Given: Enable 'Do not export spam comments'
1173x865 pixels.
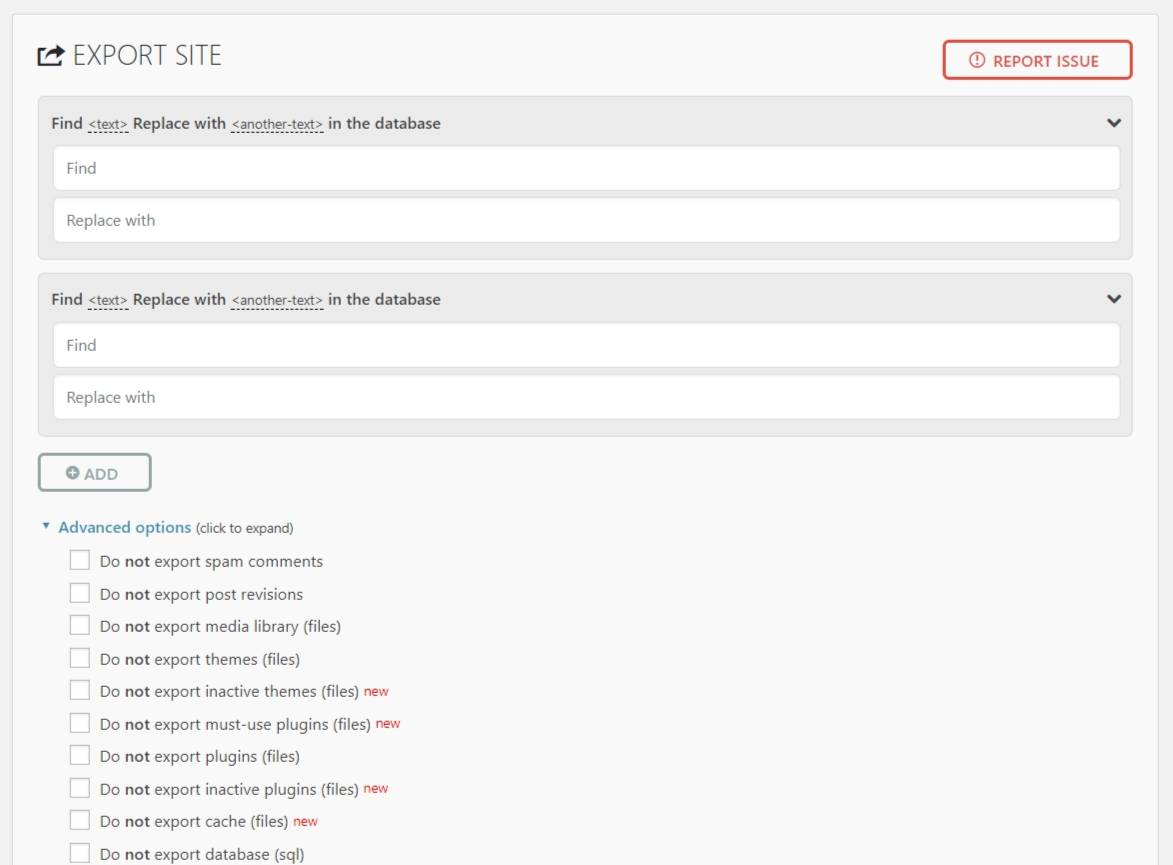Looking at the screenshot, I should tap(80, 560).
